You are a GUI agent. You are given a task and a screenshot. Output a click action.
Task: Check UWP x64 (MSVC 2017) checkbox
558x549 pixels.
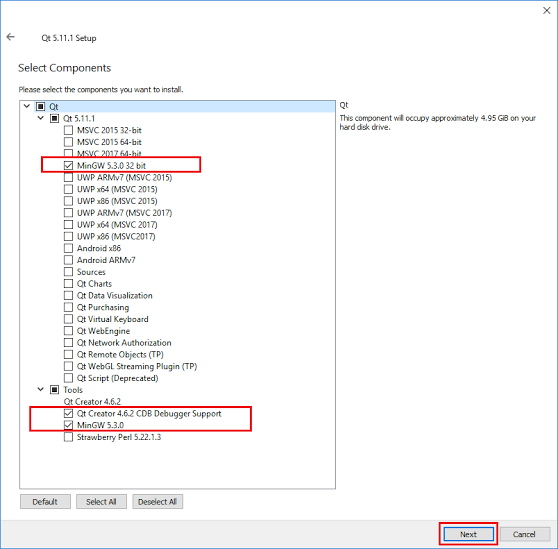click(x=68, y=225)
